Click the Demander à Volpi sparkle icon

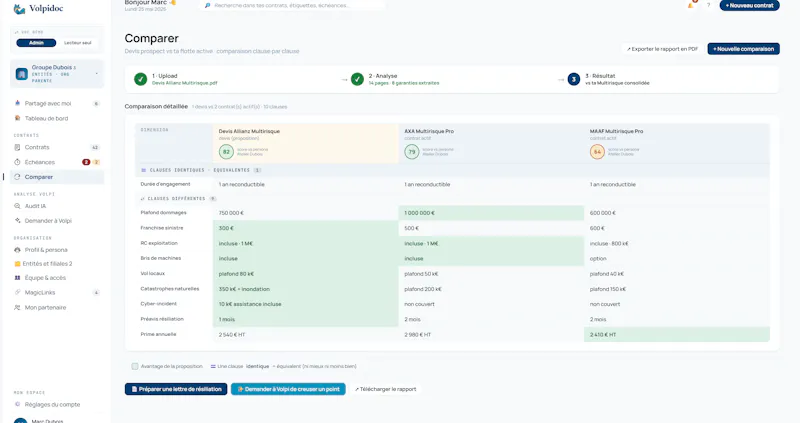(17, 220)
